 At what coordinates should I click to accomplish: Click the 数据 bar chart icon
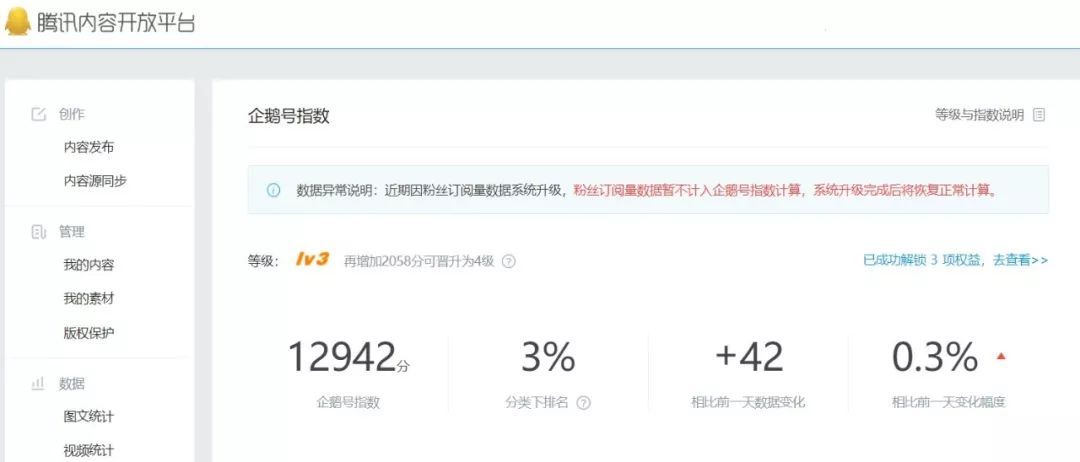point(39,384)
